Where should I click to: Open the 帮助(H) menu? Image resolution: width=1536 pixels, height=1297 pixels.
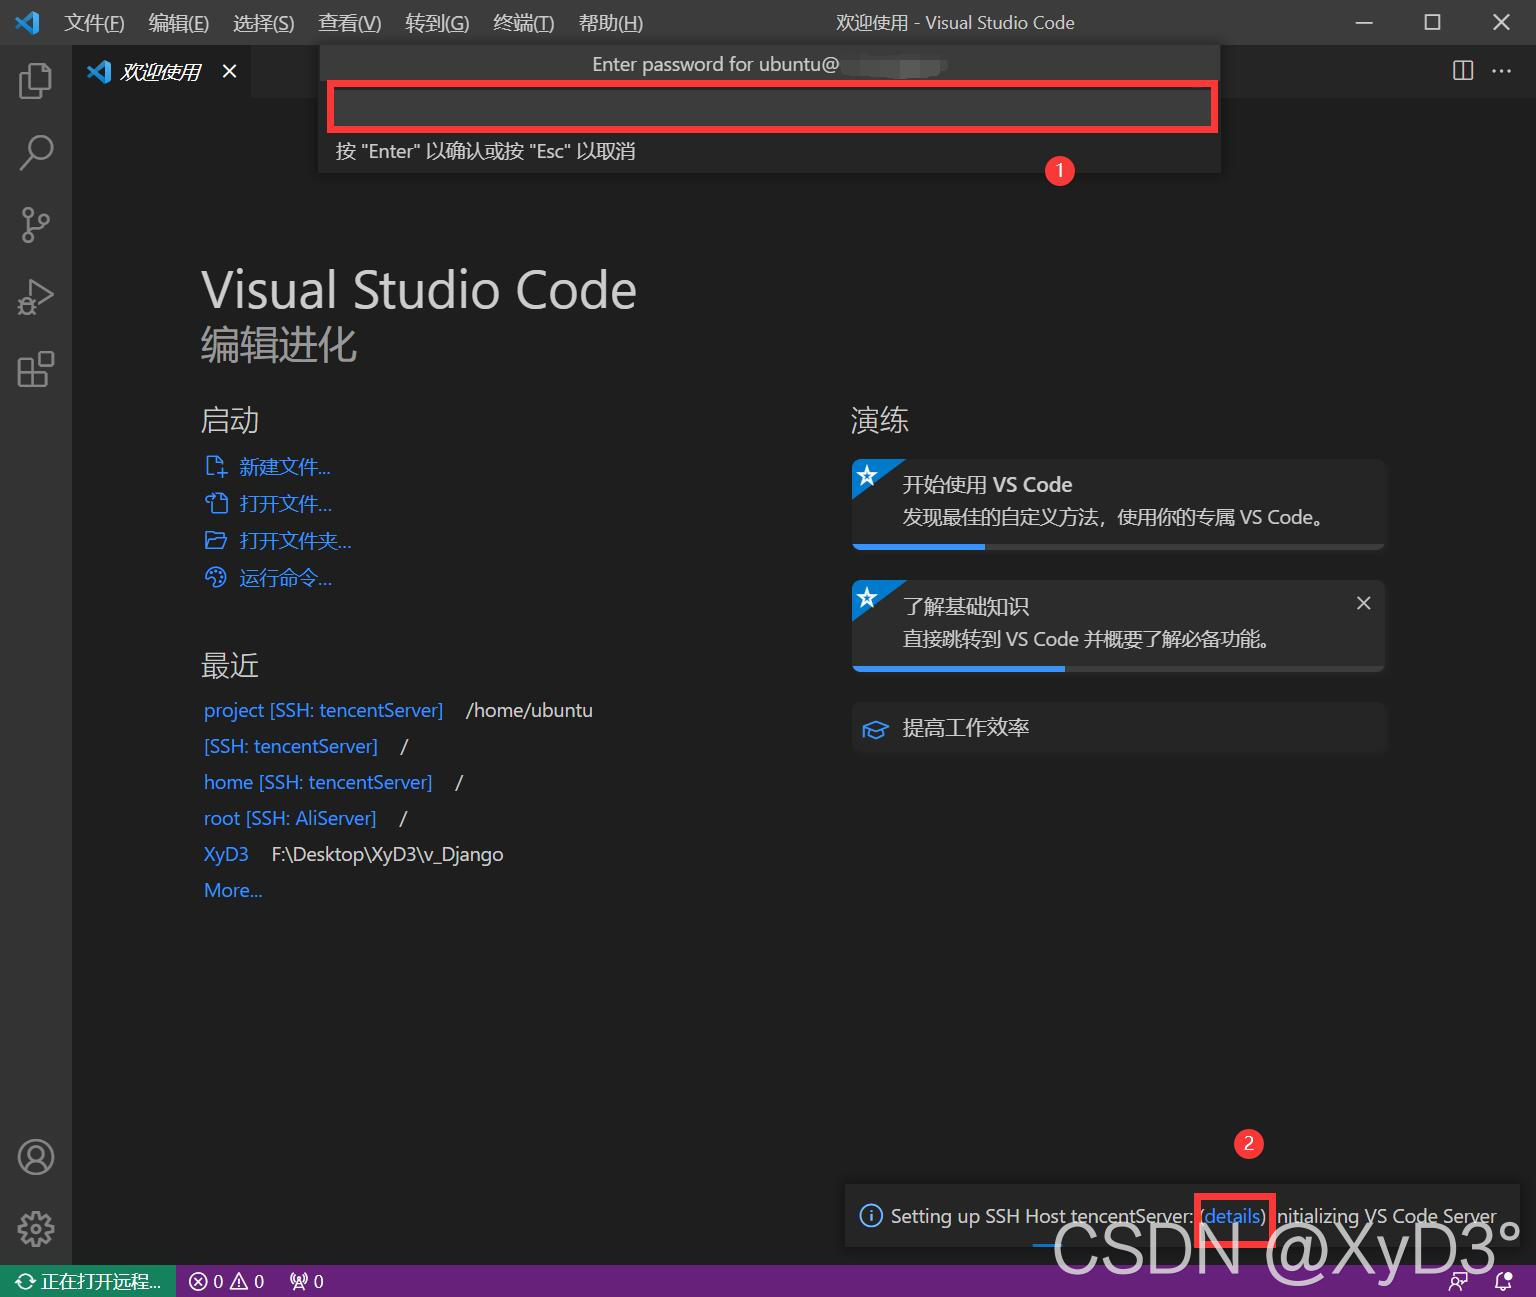point(611,22)
